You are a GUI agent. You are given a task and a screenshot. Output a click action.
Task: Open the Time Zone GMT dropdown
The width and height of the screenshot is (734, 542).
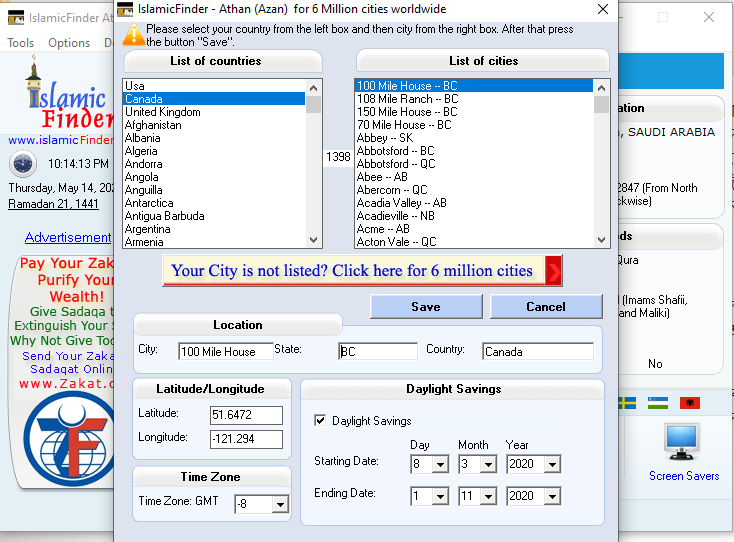280,505
